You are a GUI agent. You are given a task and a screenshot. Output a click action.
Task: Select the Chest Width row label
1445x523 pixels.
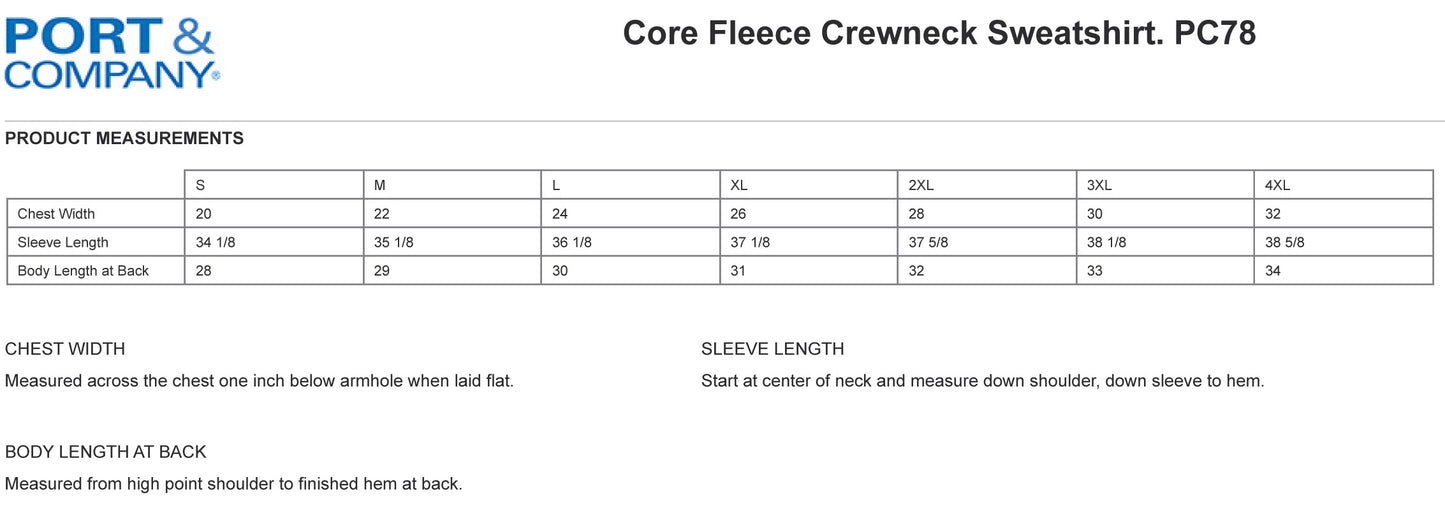[x=56, y=214]
